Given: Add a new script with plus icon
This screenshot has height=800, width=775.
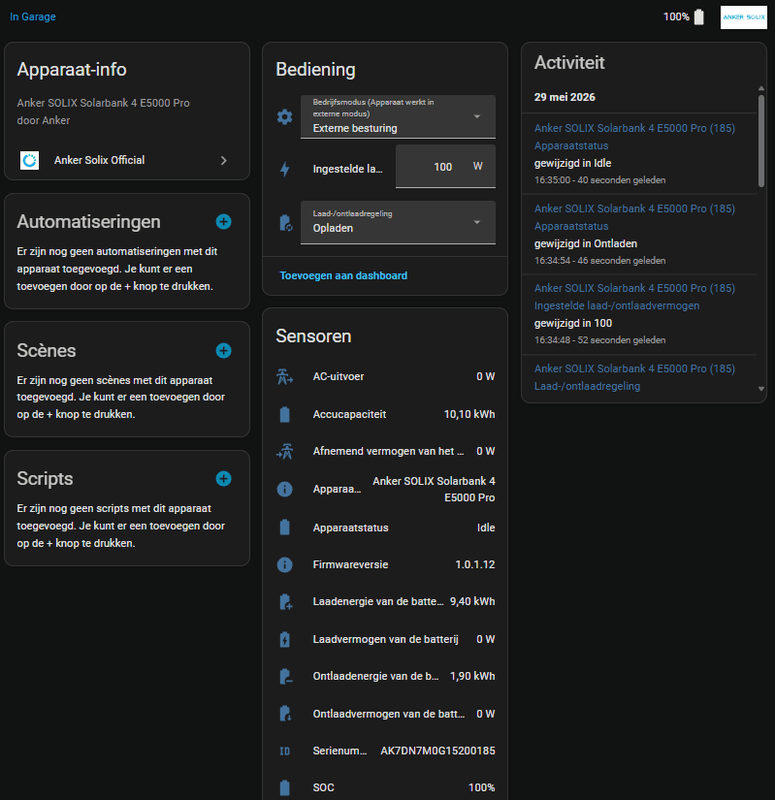Looking at the screenshot, I should pyautogui.click(x=223, y=479).
